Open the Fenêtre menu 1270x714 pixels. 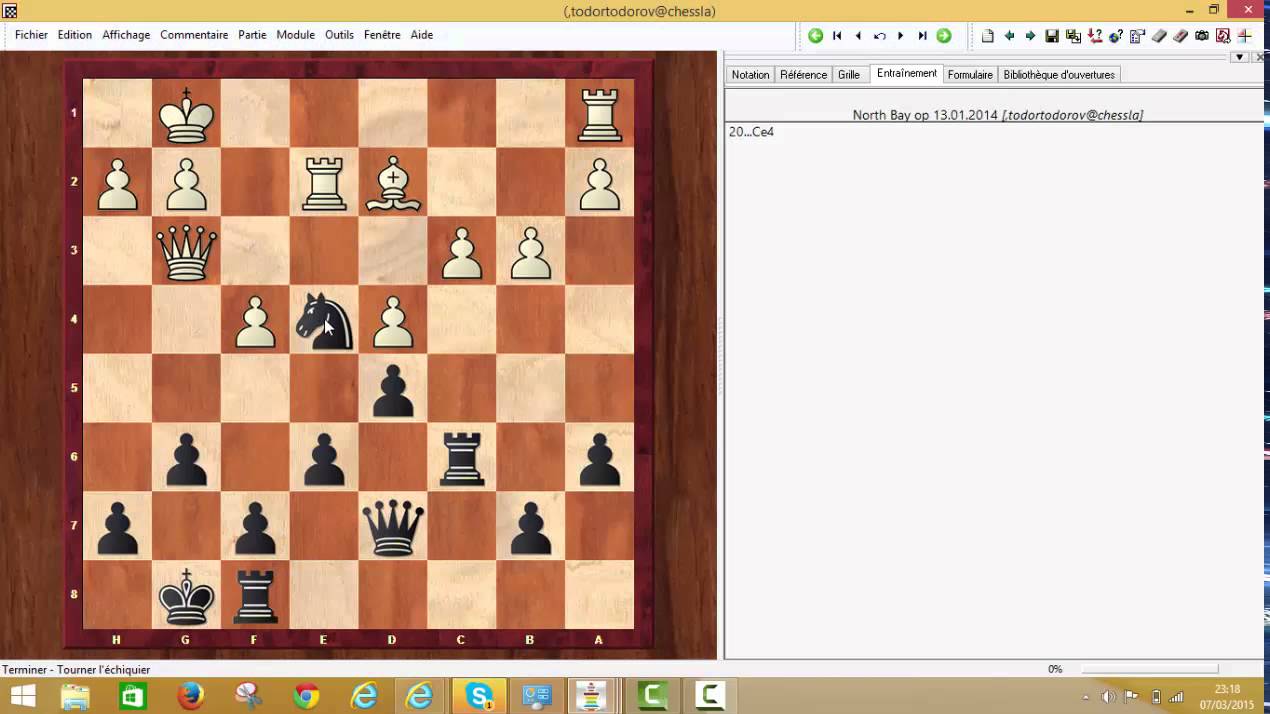click(382, 35)
